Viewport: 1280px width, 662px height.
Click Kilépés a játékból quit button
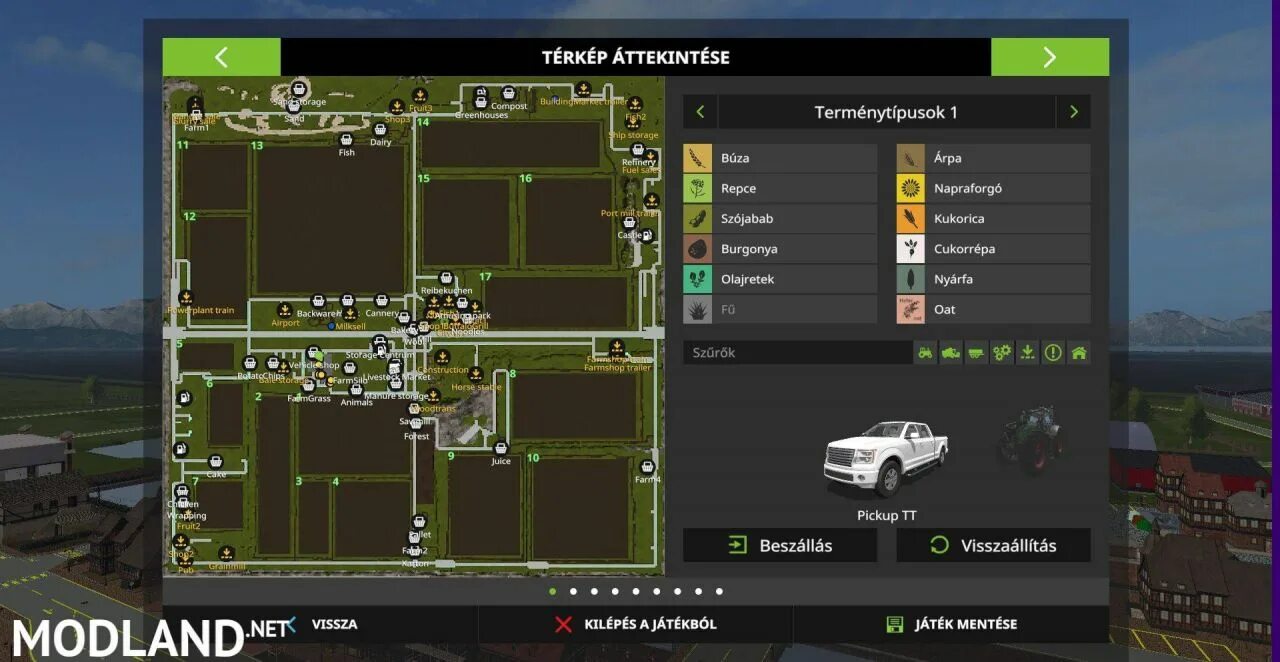coord(635,624)
